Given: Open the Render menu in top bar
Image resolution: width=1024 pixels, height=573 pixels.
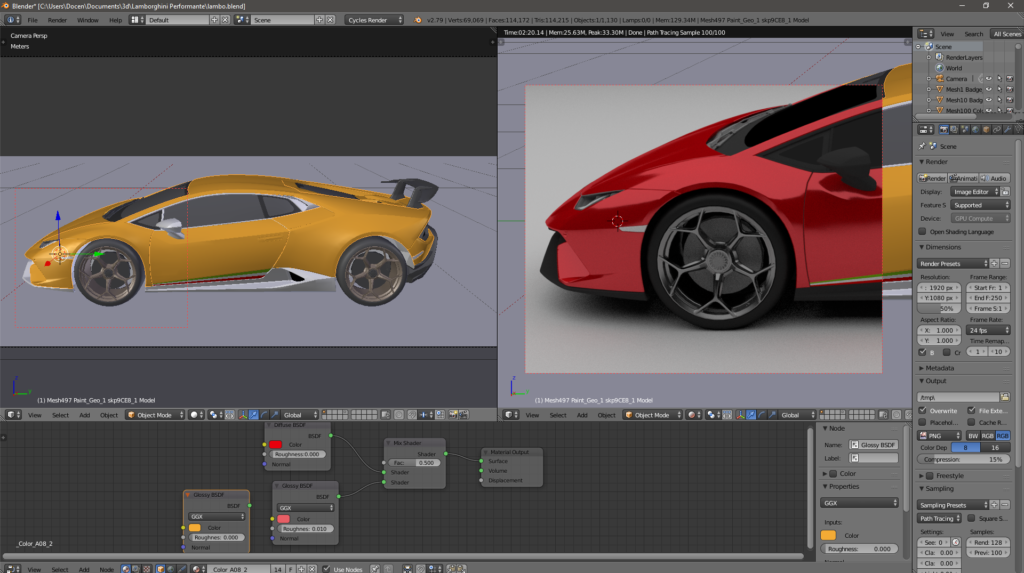Looking at the screenshot, I should coord(58,20).
